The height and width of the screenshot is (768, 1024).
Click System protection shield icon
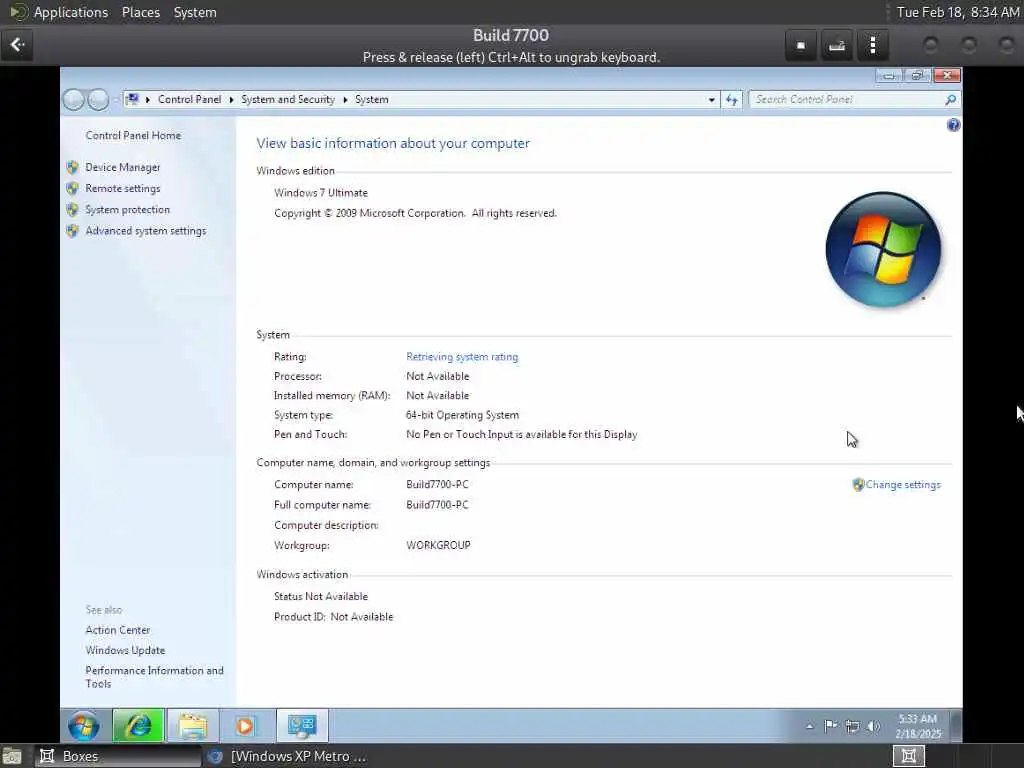72,210
